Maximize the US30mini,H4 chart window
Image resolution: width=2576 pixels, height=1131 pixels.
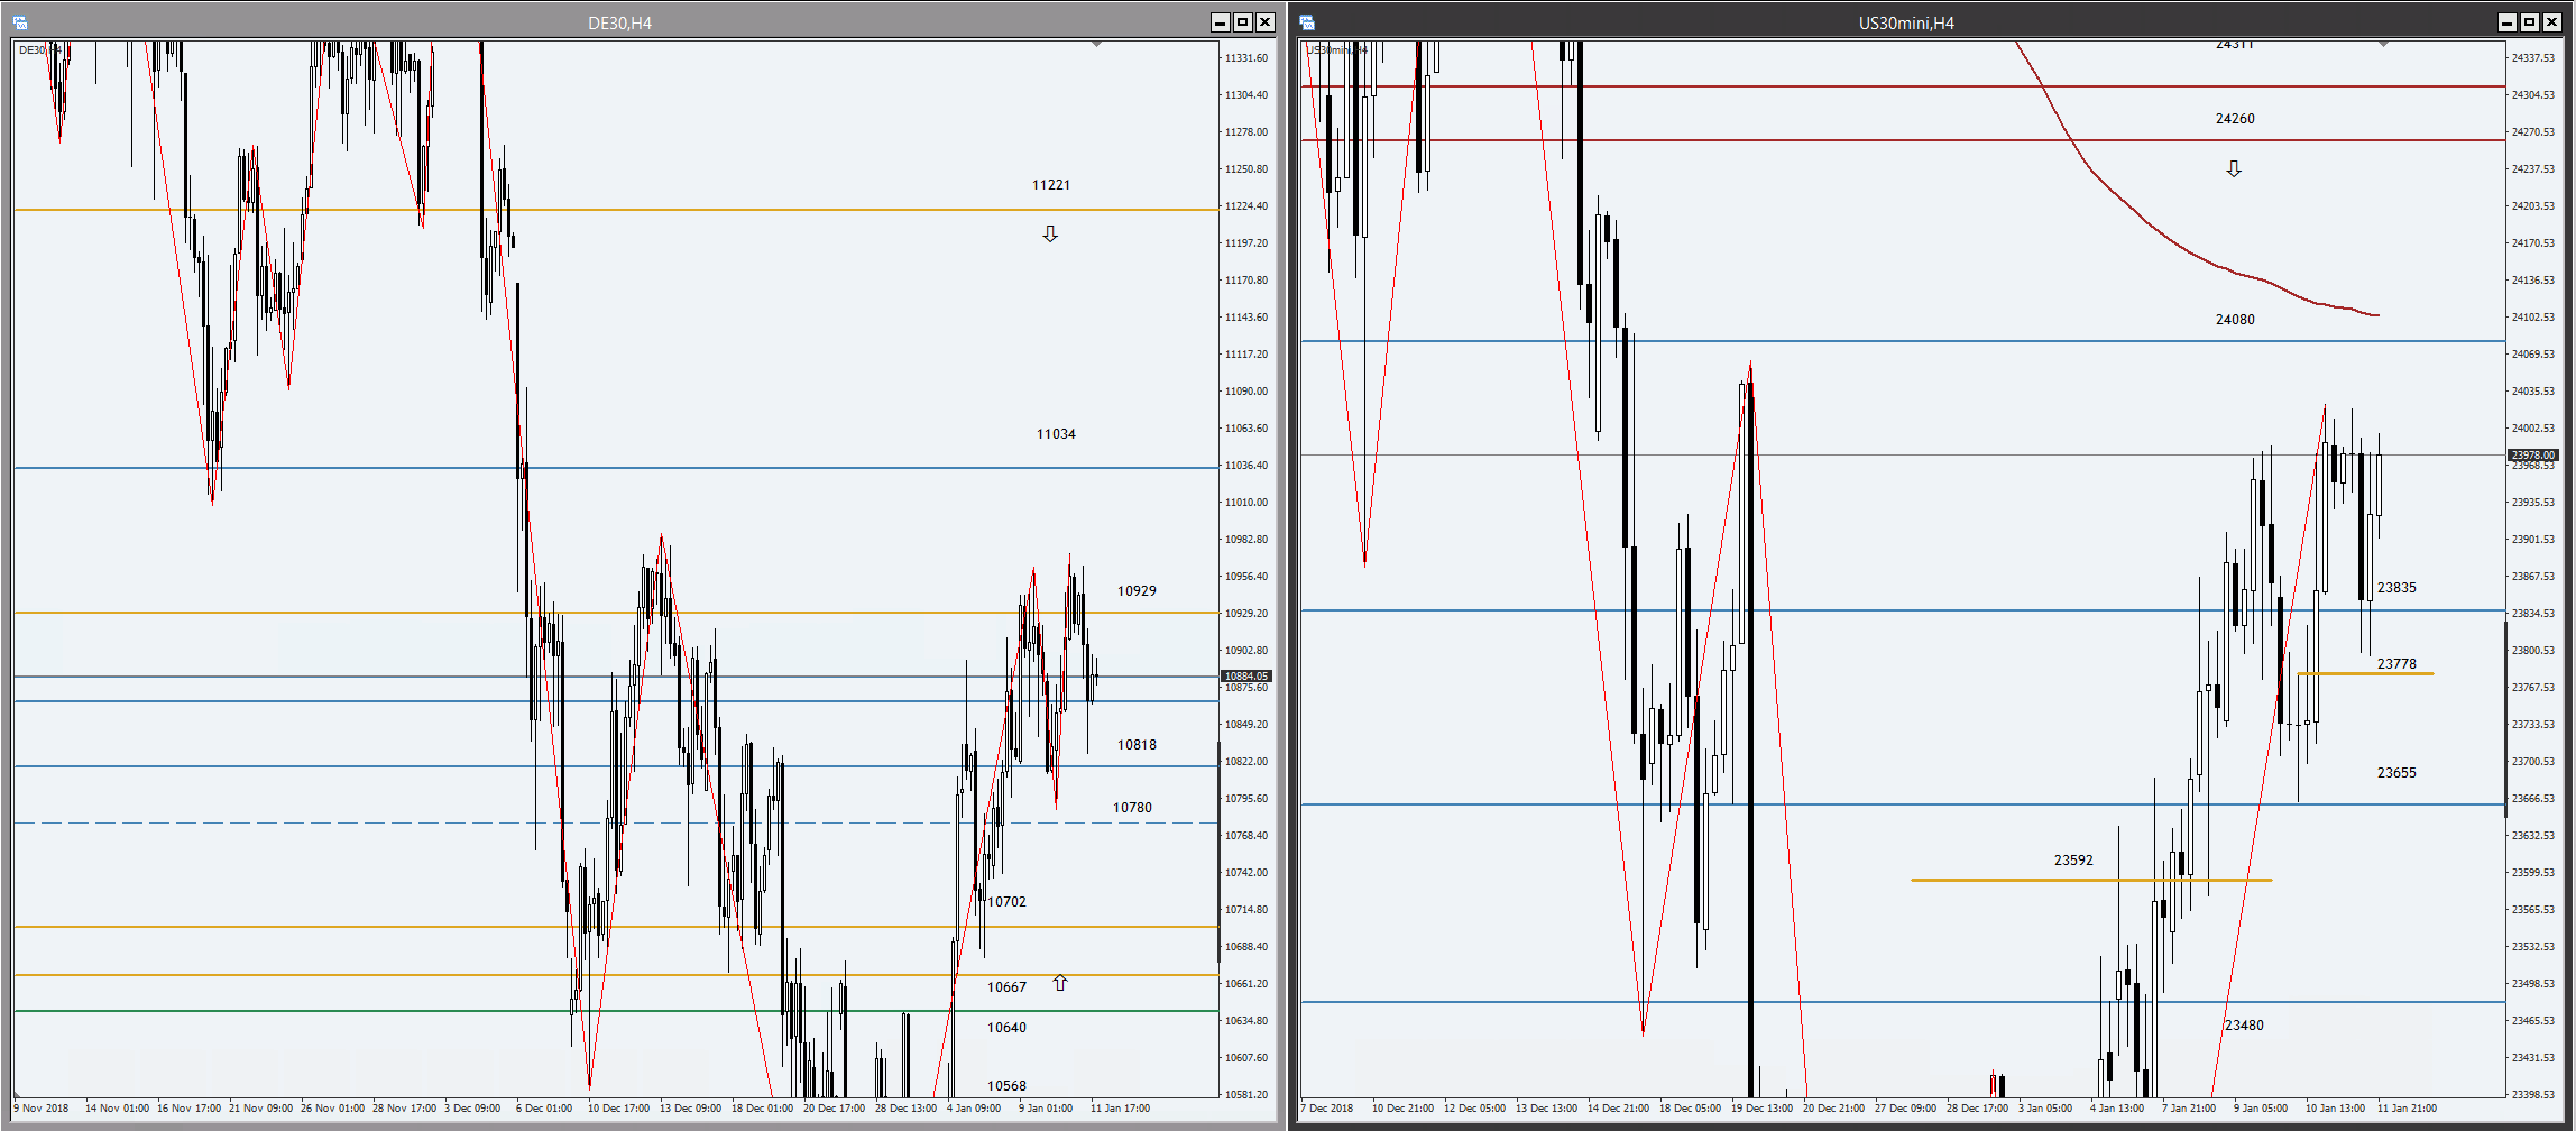2529,22
